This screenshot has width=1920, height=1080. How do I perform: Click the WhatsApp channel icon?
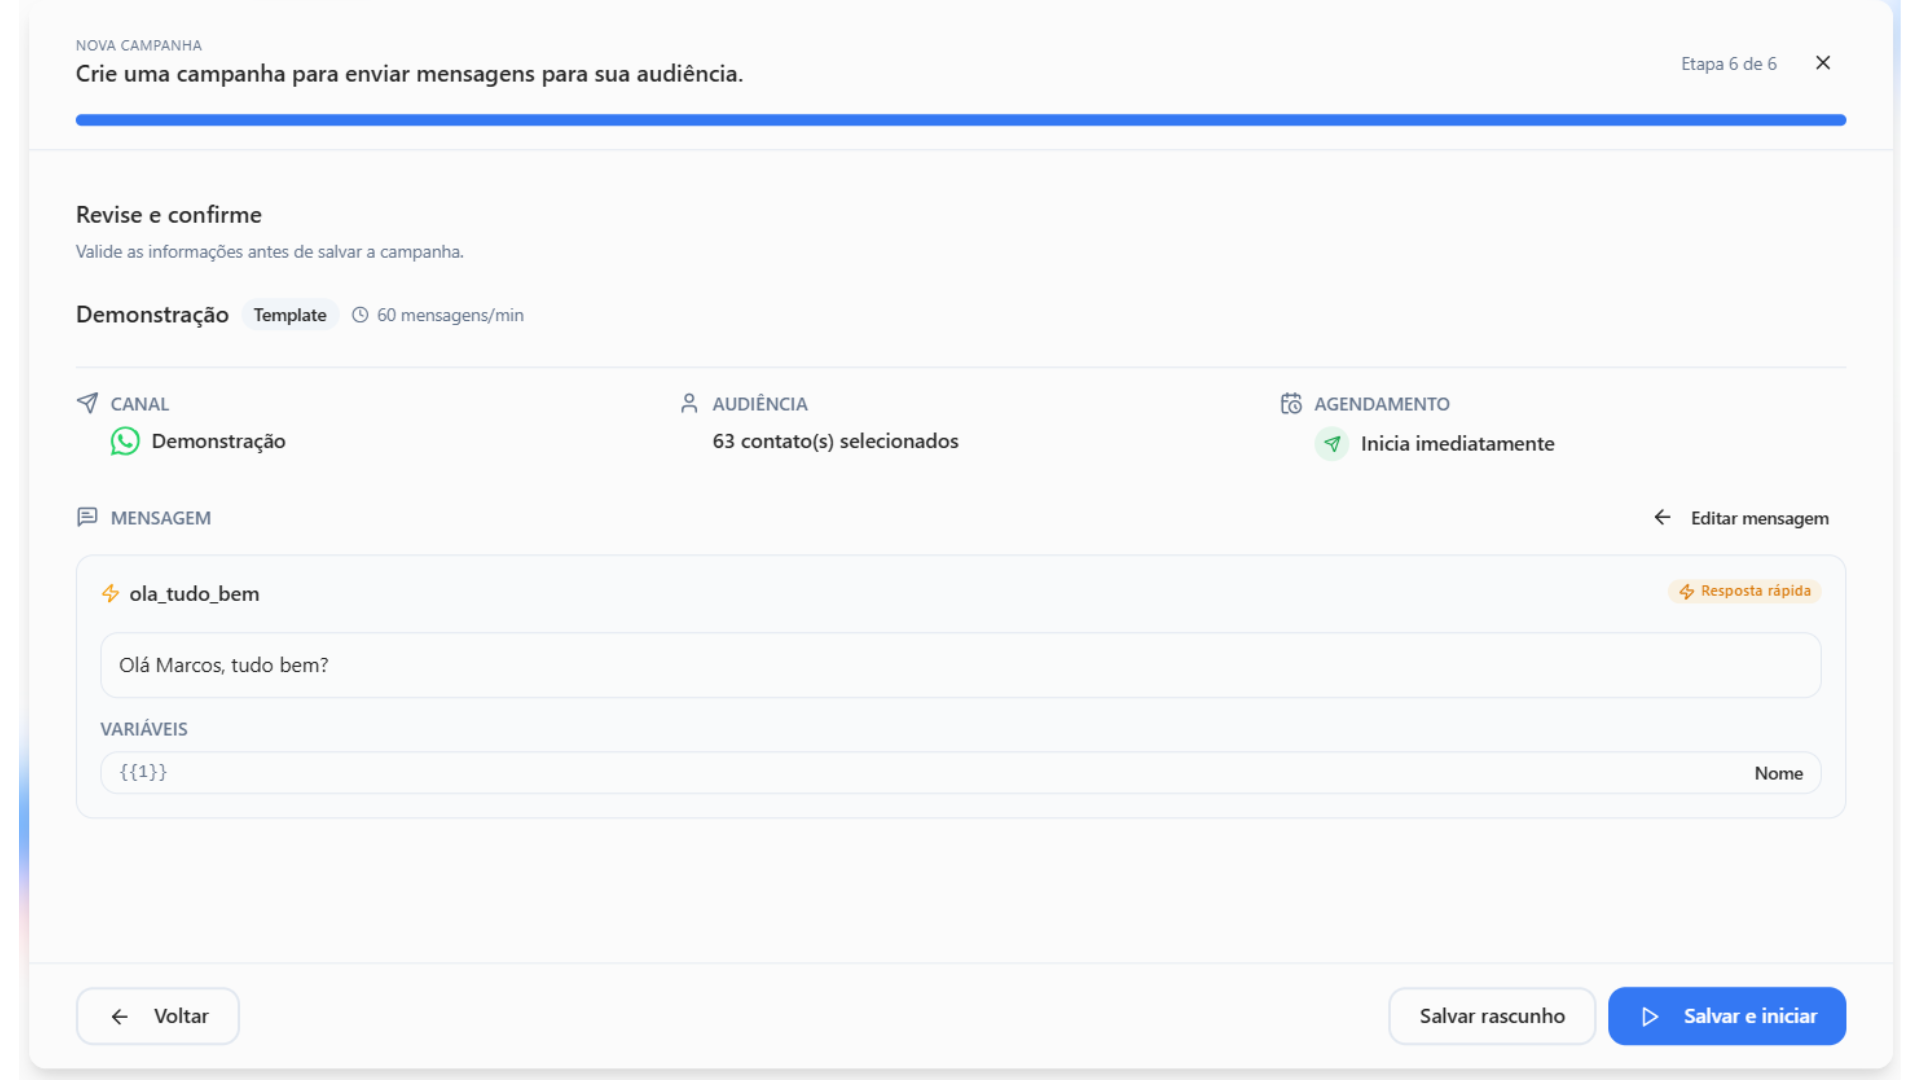[x=125, y=441]
